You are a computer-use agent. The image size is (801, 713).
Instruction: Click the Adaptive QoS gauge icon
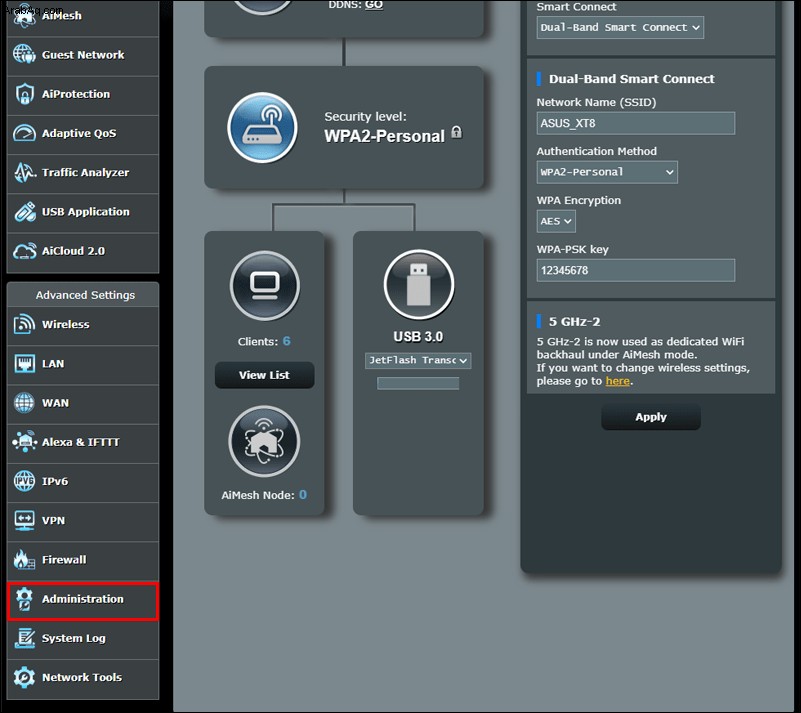tap(24, 133)
